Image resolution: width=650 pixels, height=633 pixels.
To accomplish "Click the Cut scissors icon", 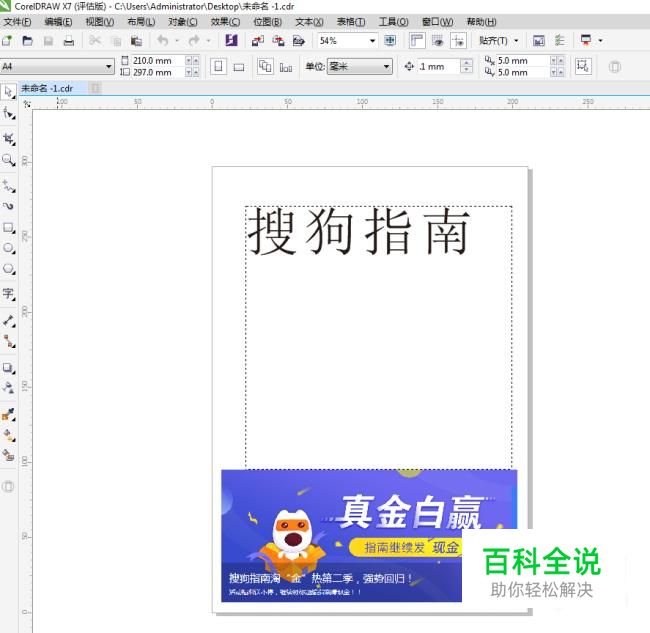I will [95, 41].
